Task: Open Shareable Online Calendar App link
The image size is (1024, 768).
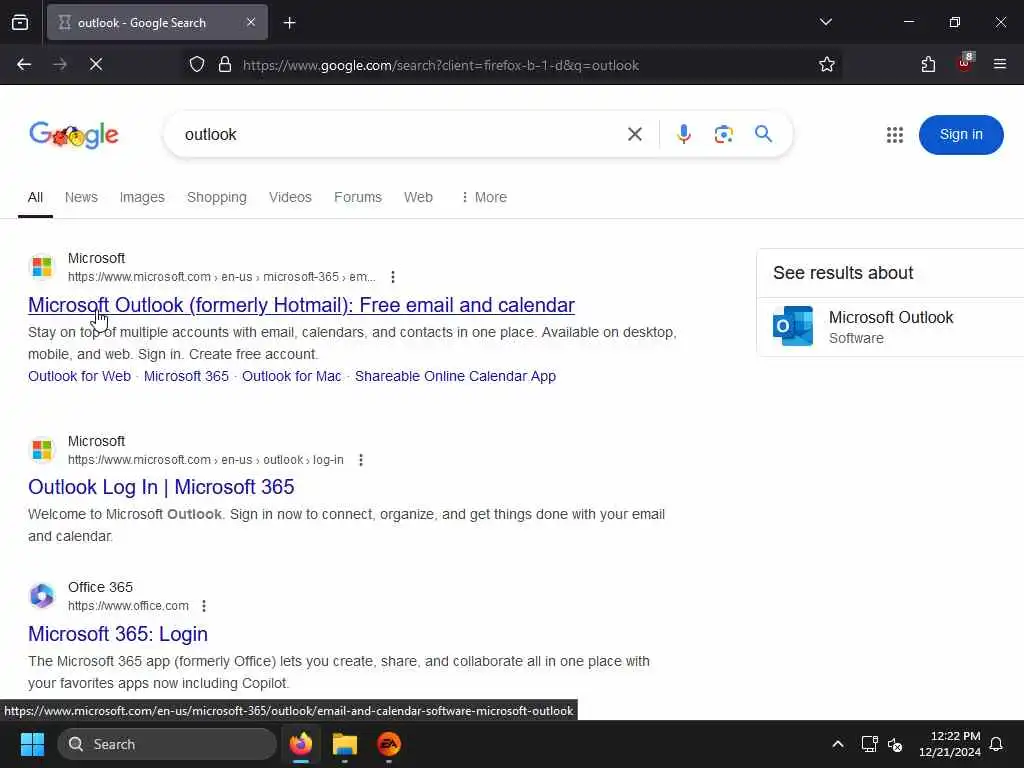Action: click(455, 376)
